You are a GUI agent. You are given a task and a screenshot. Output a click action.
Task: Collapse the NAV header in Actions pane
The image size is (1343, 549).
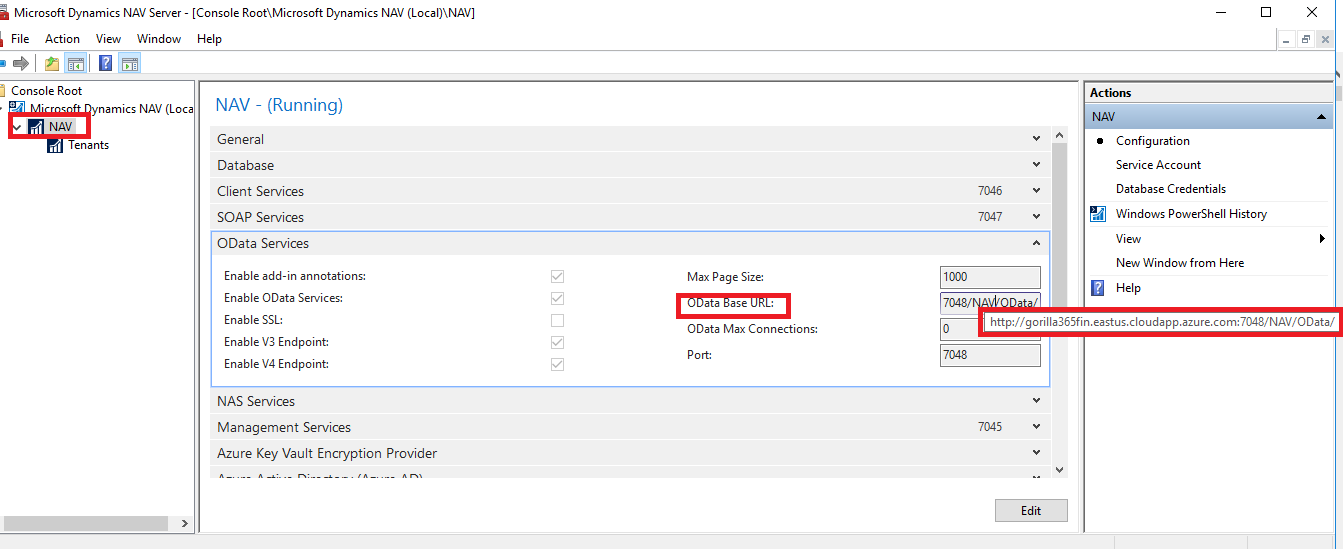point(1321,117)
